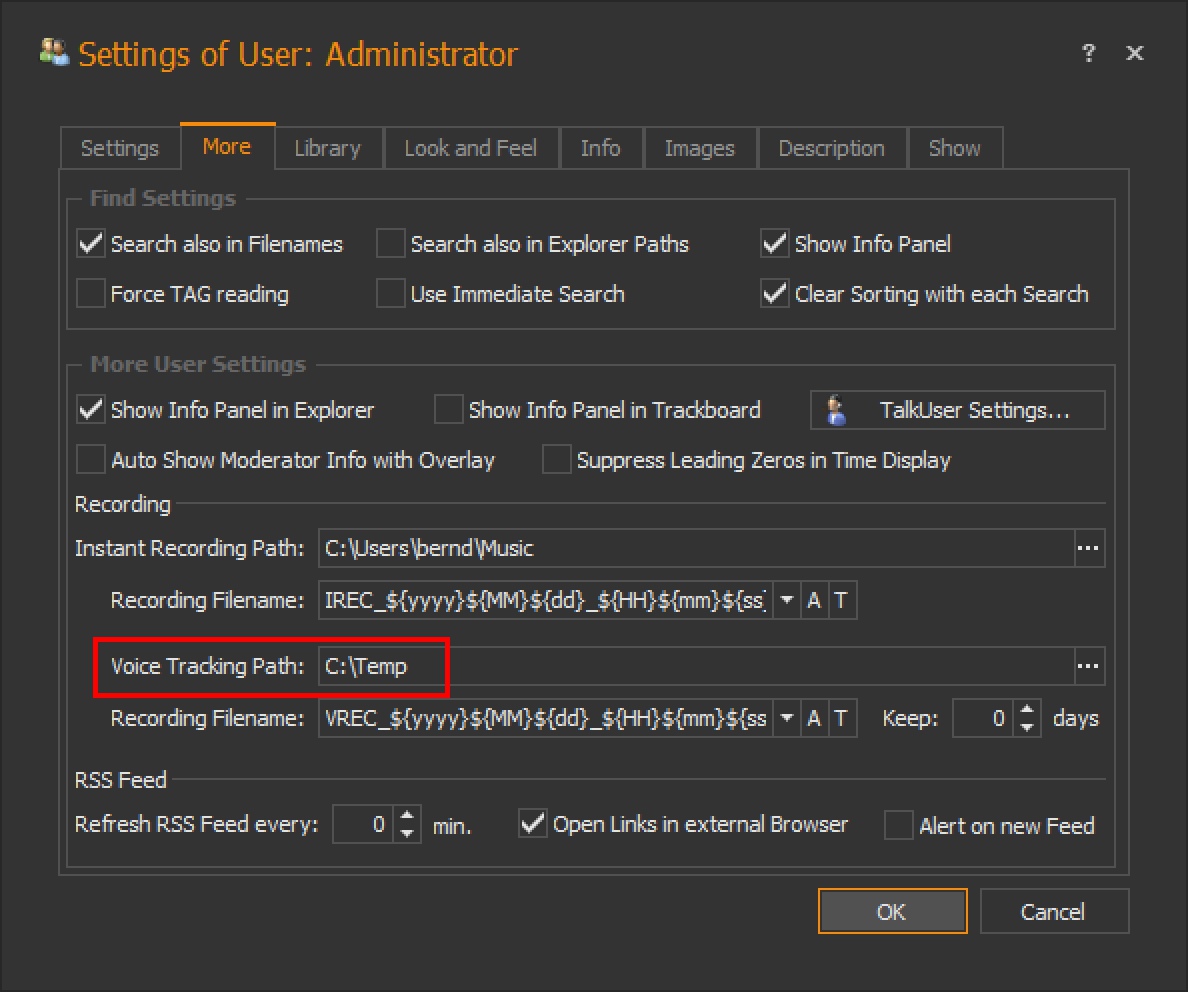Viewport: 1188px width, 992px height.
Task: Confirm settings with OK button
Action: [x=891, y=911]
